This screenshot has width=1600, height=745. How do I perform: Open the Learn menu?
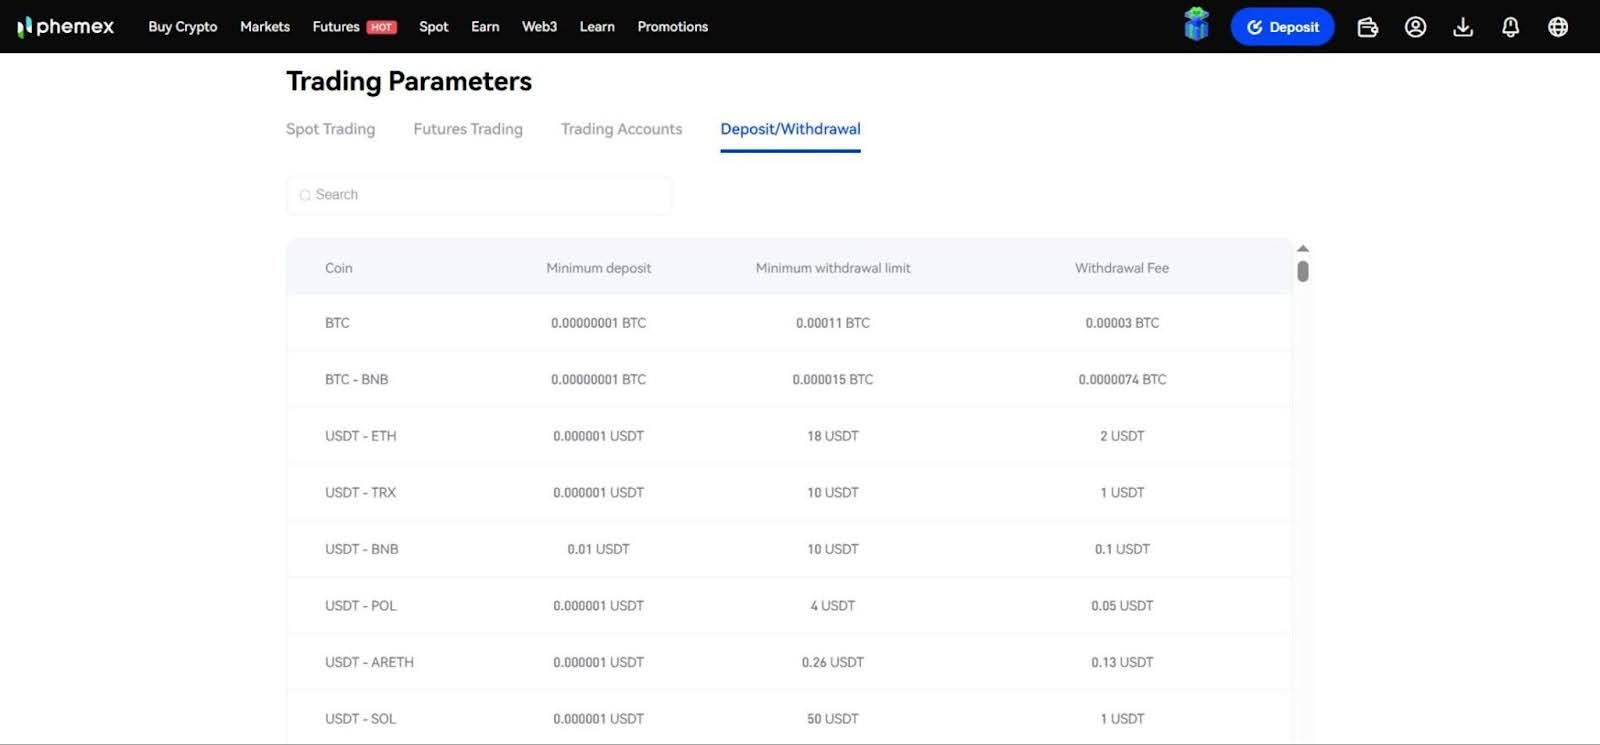point(597,27)
